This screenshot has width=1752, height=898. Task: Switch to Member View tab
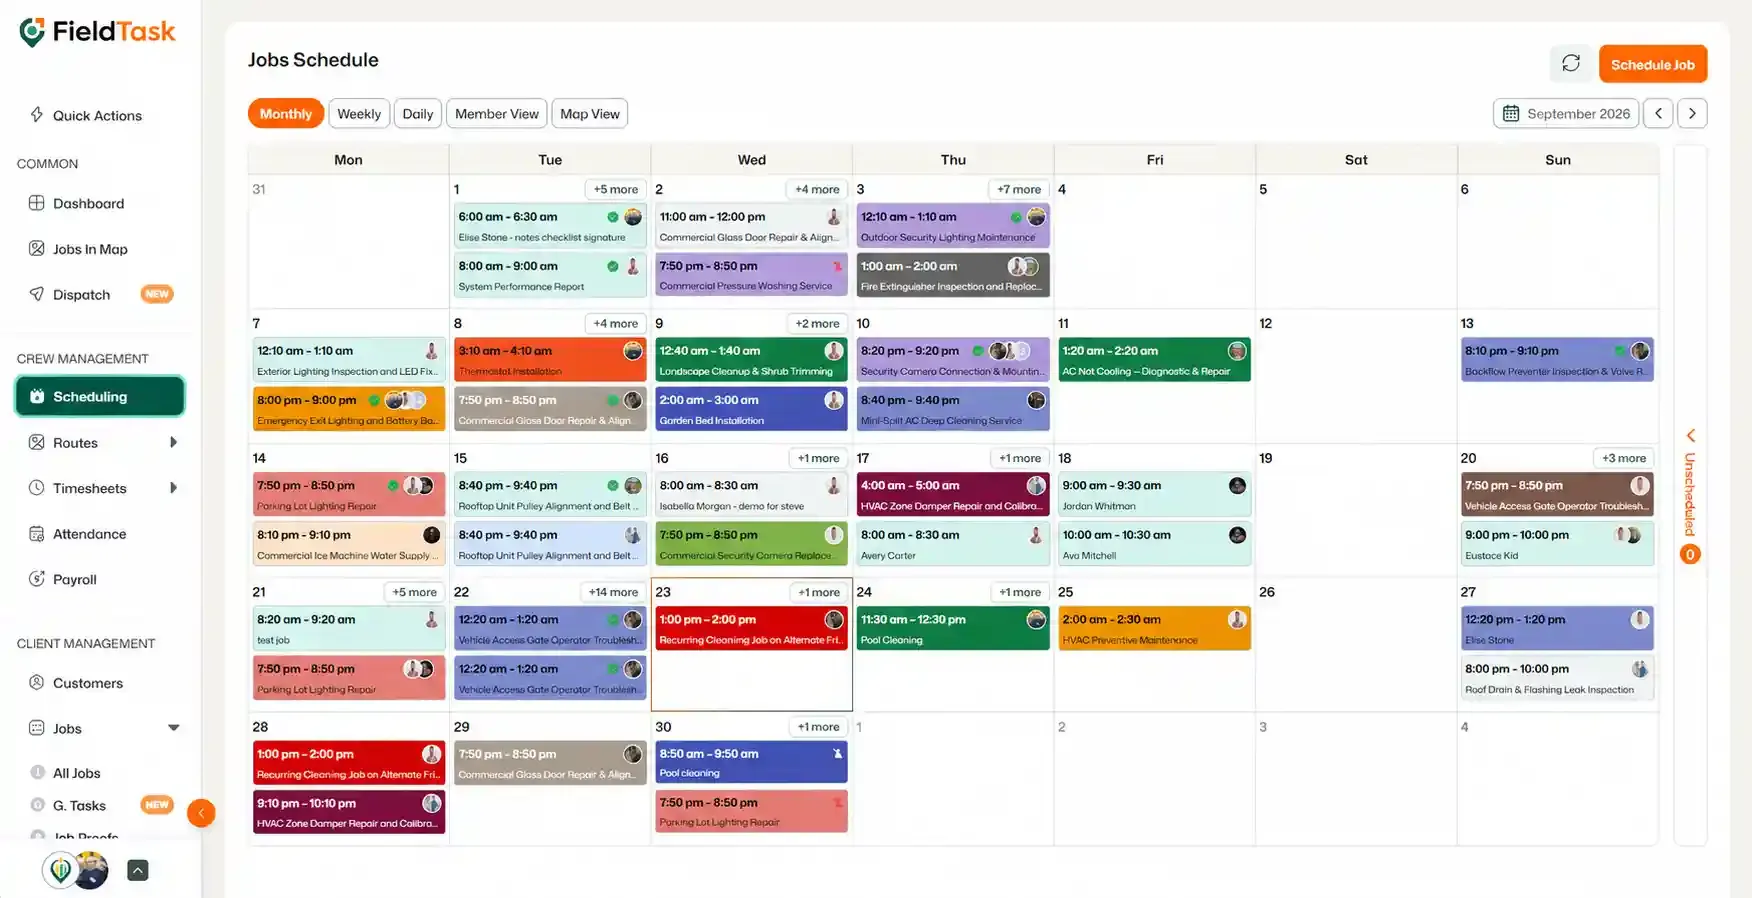497,114
